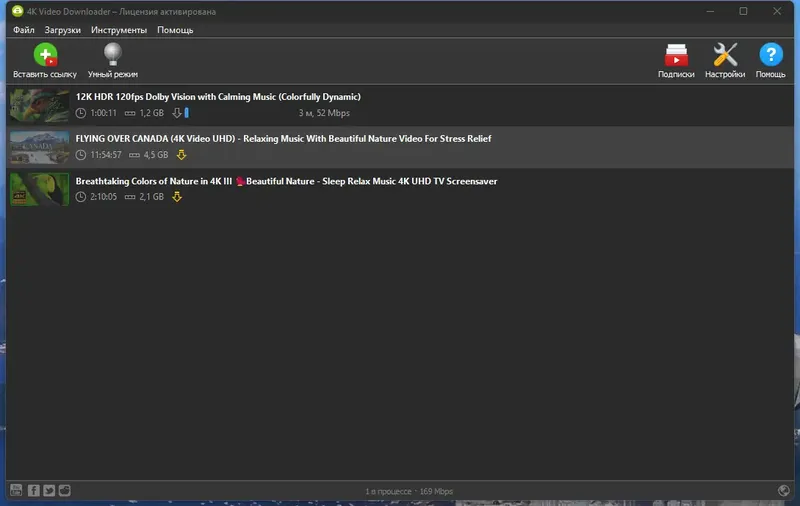Screen dimensions: 800x506
Task: Click the 11:54:57 duration text
Action: 106,155
